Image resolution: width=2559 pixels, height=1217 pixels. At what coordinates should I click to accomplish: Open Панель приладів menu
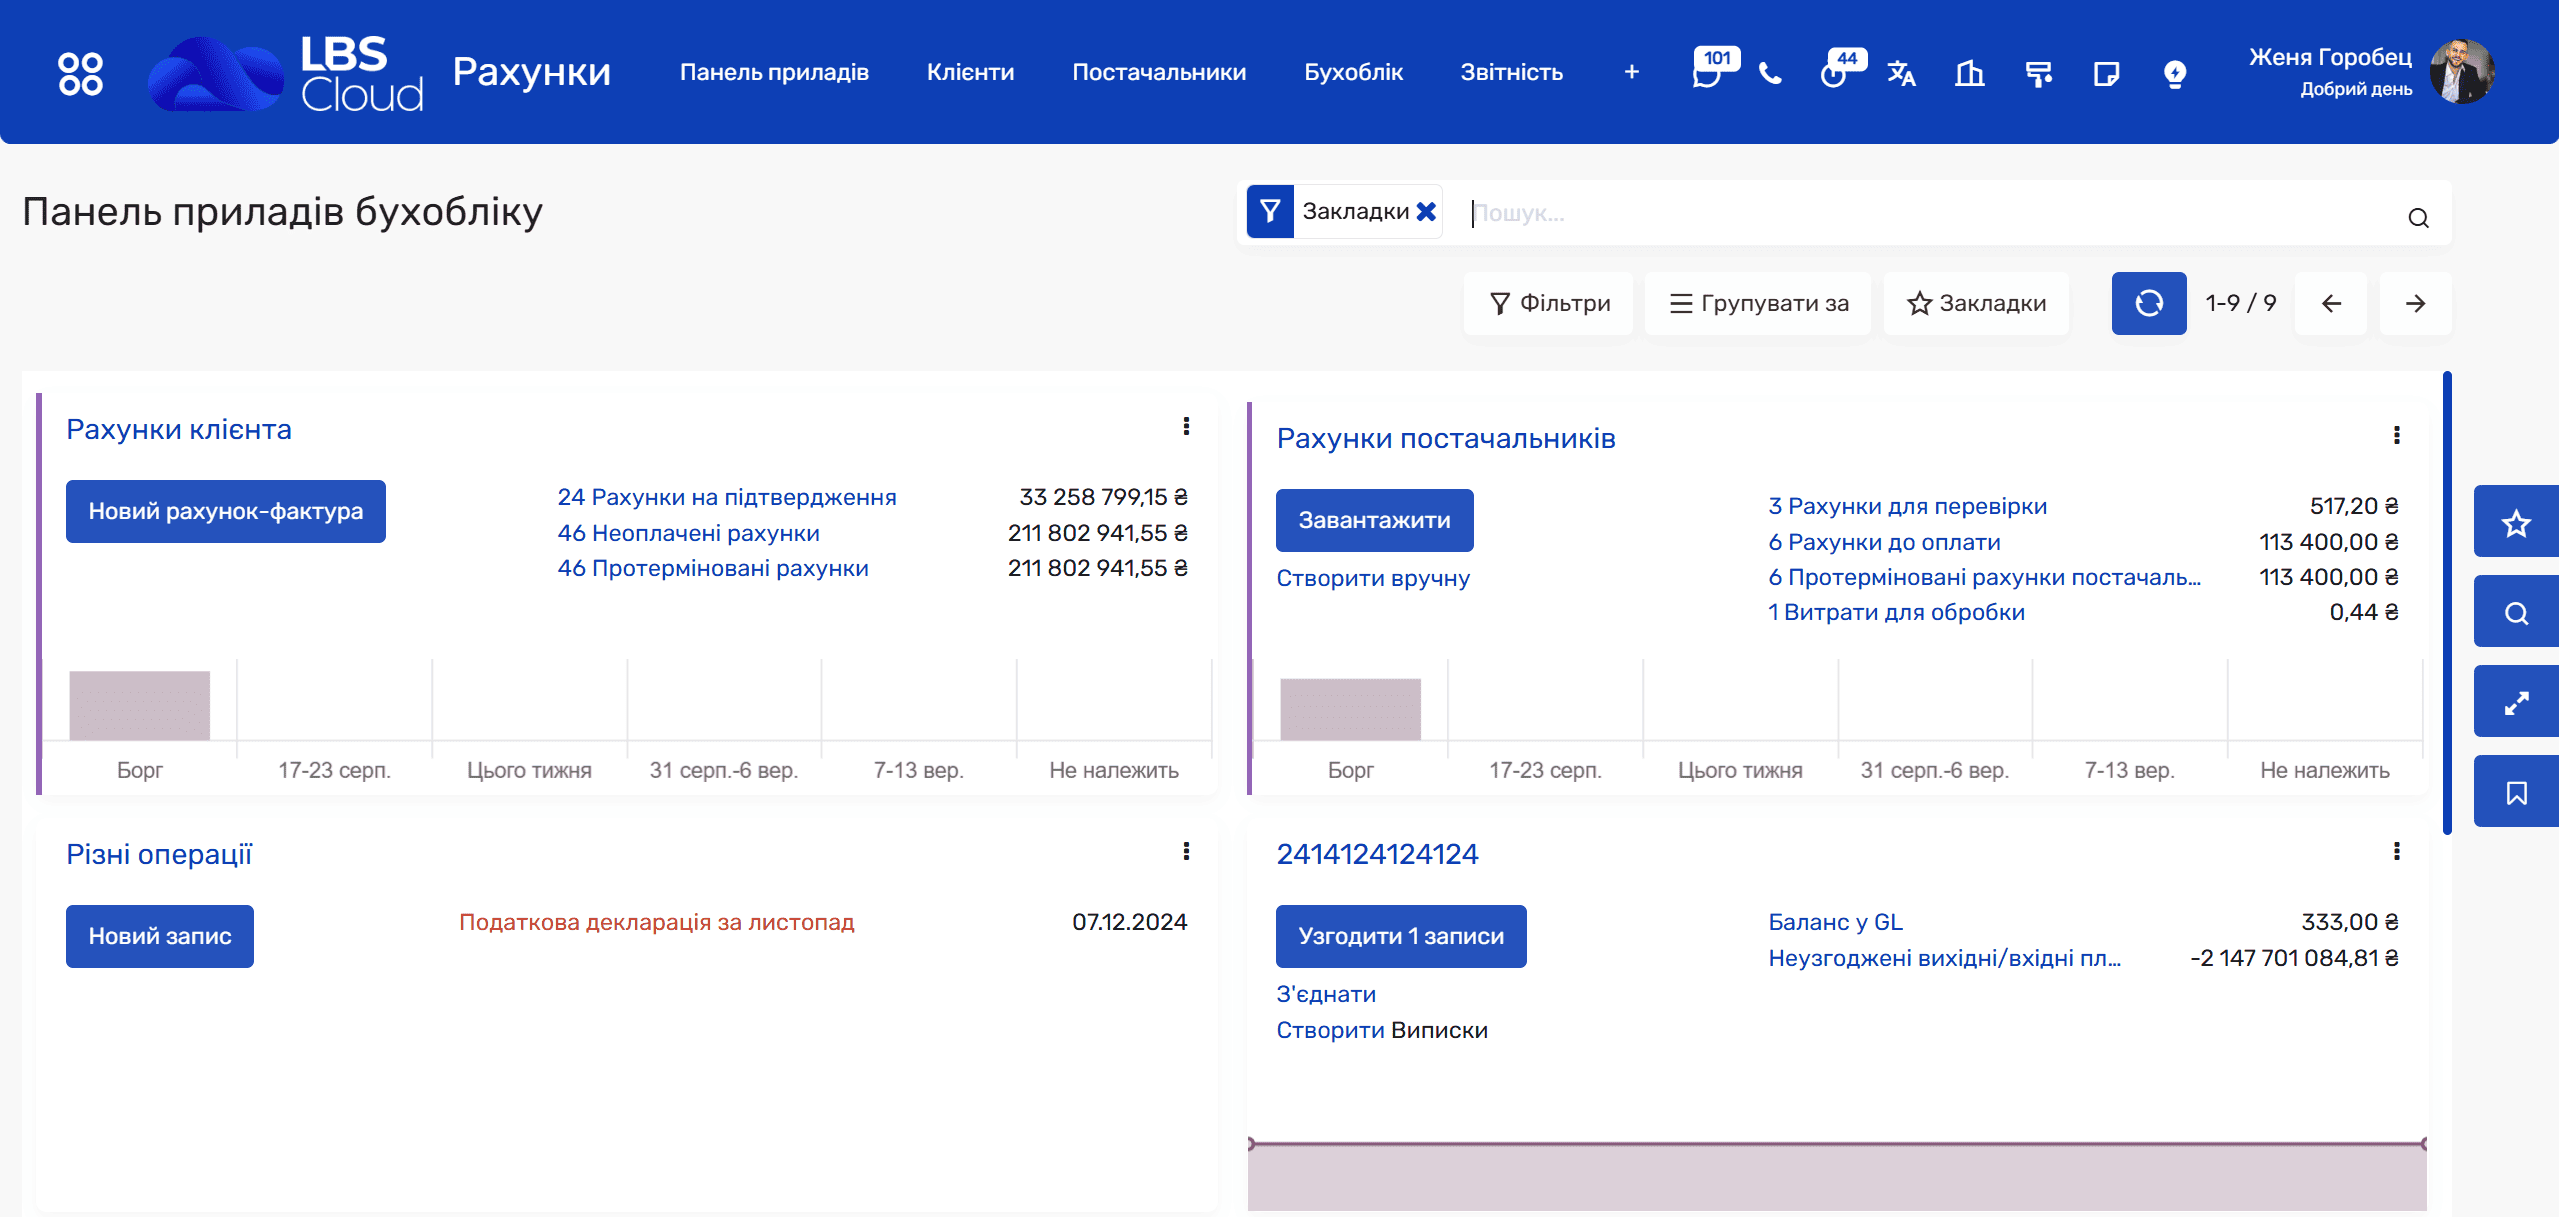(x=774, y=72)
